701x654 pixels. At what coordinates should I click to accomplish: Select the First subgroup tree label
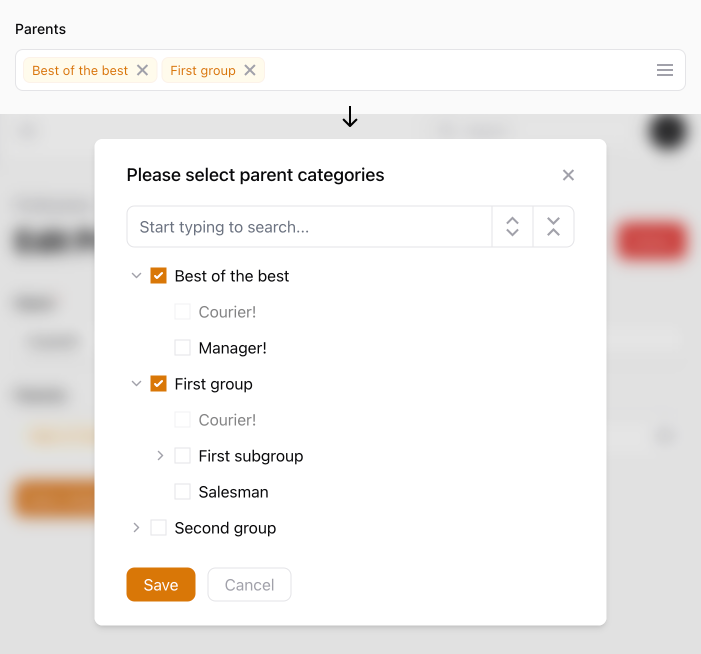[251, 456]
